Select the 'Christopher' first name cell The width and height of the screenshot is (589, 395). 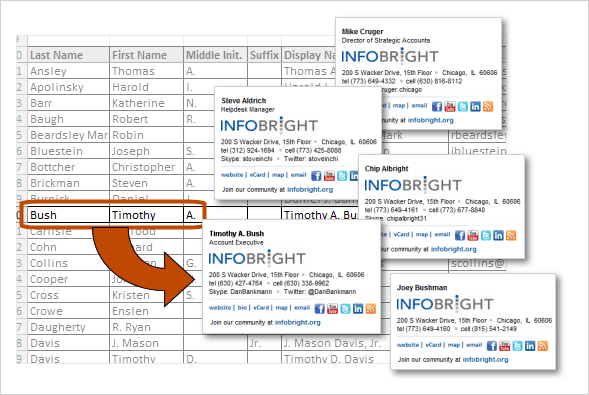[146, 167]
